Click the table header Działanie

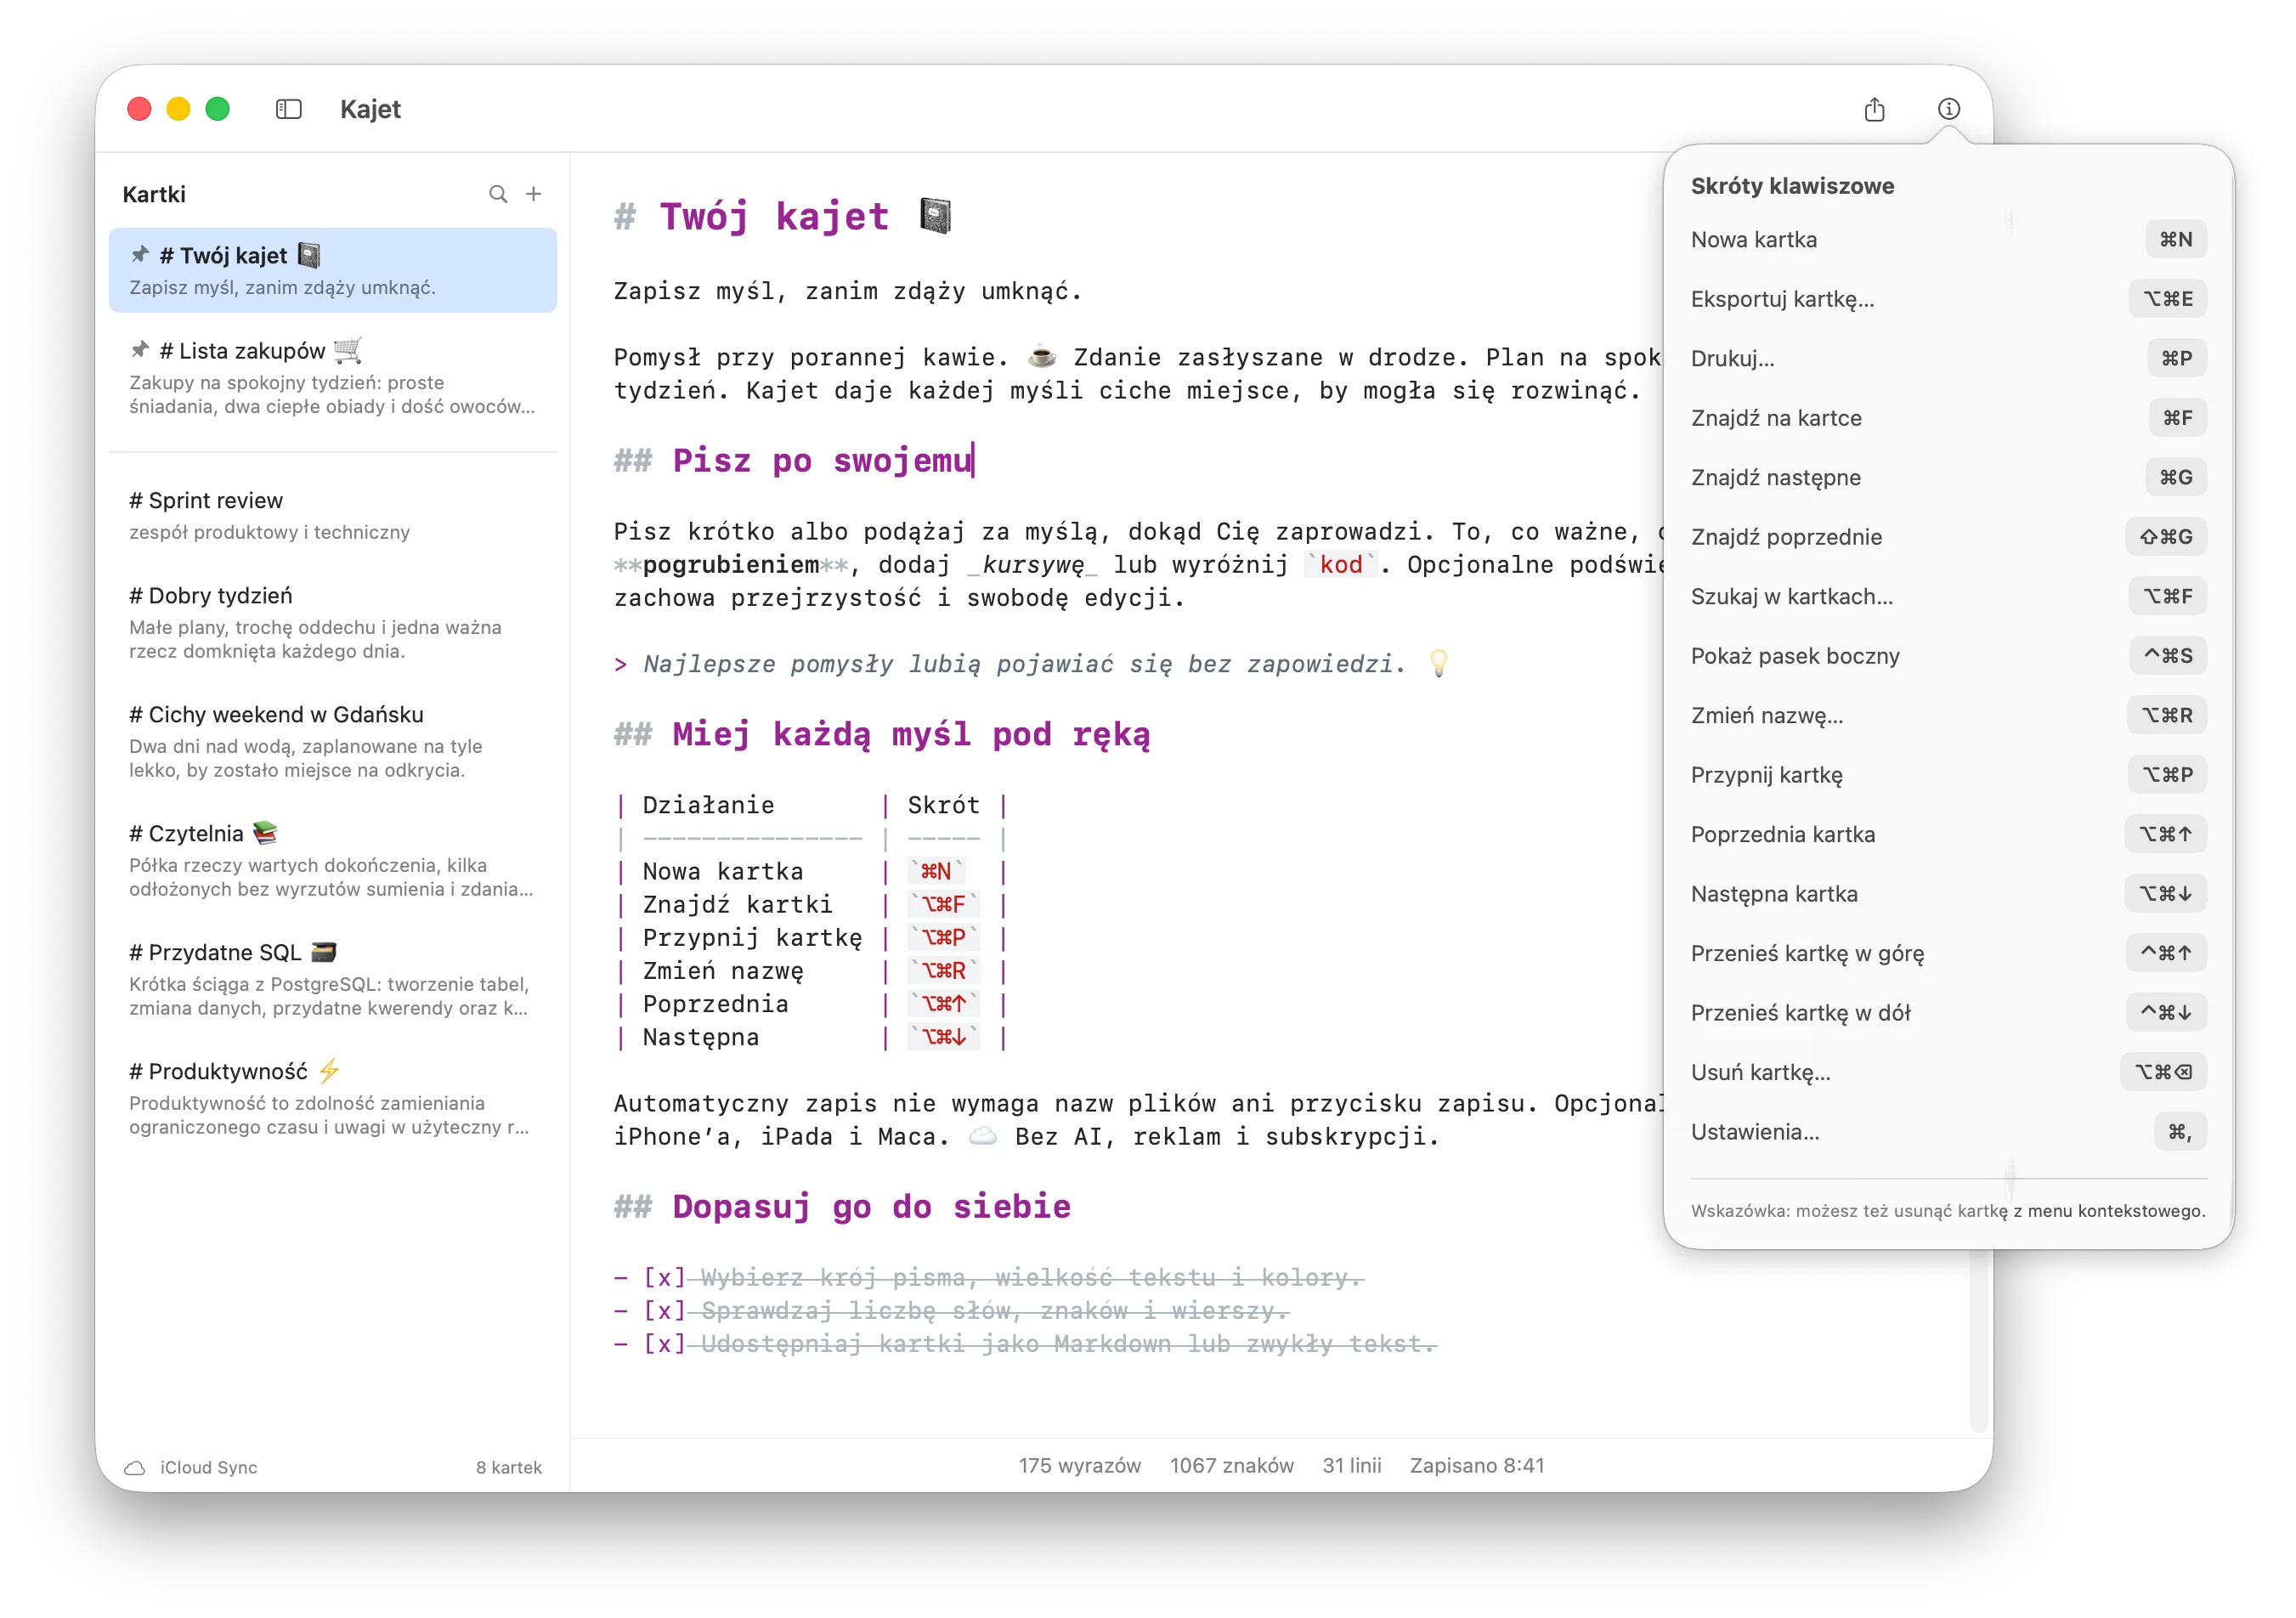(708, 805)
